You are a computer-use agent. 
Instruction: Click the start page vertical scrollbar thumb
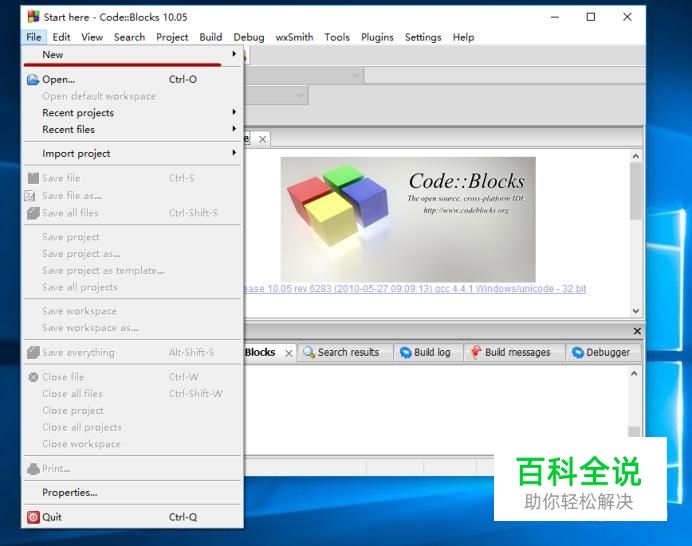pos(636,191)
